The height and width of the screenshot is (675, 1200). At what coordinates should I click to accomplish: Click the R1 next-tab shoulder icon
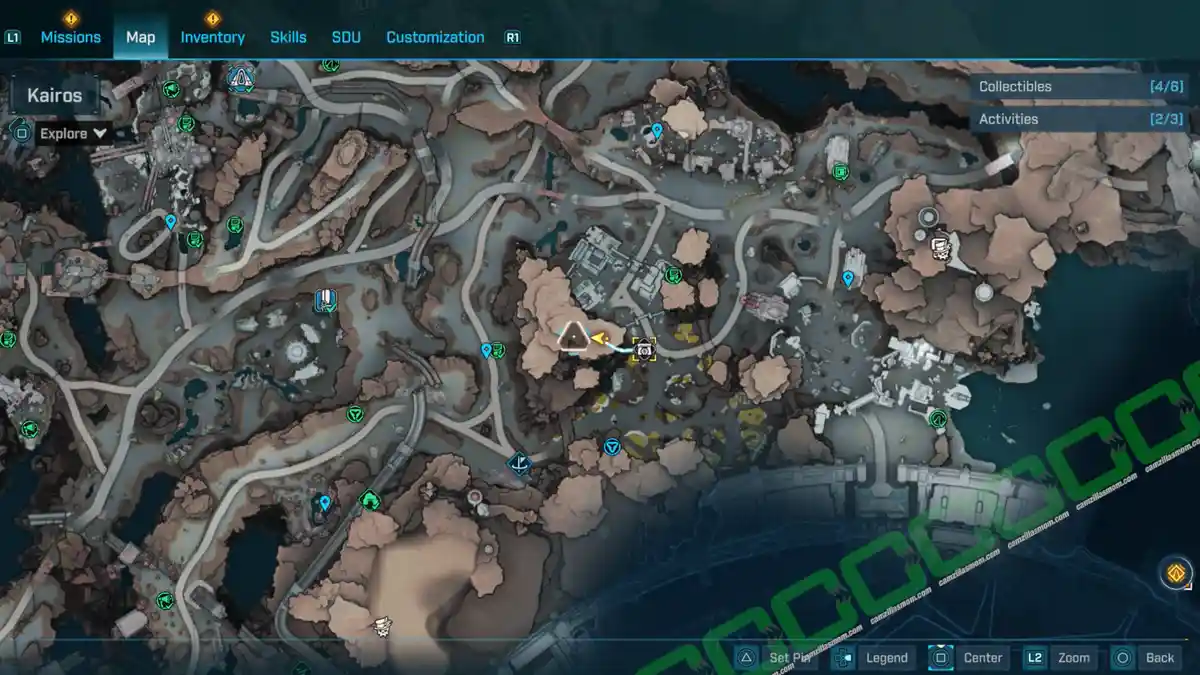click(x=512, y=38)
